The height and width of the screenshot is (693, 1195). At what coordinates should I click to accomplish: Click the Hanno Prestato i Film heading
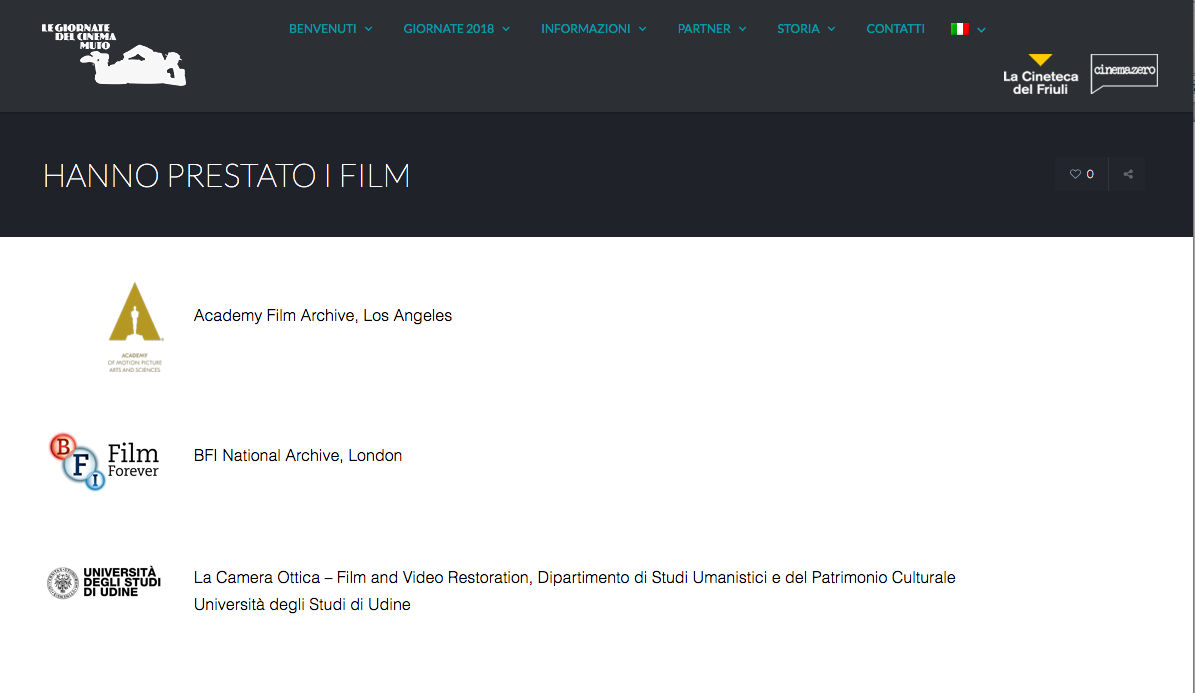coord(226,176)
